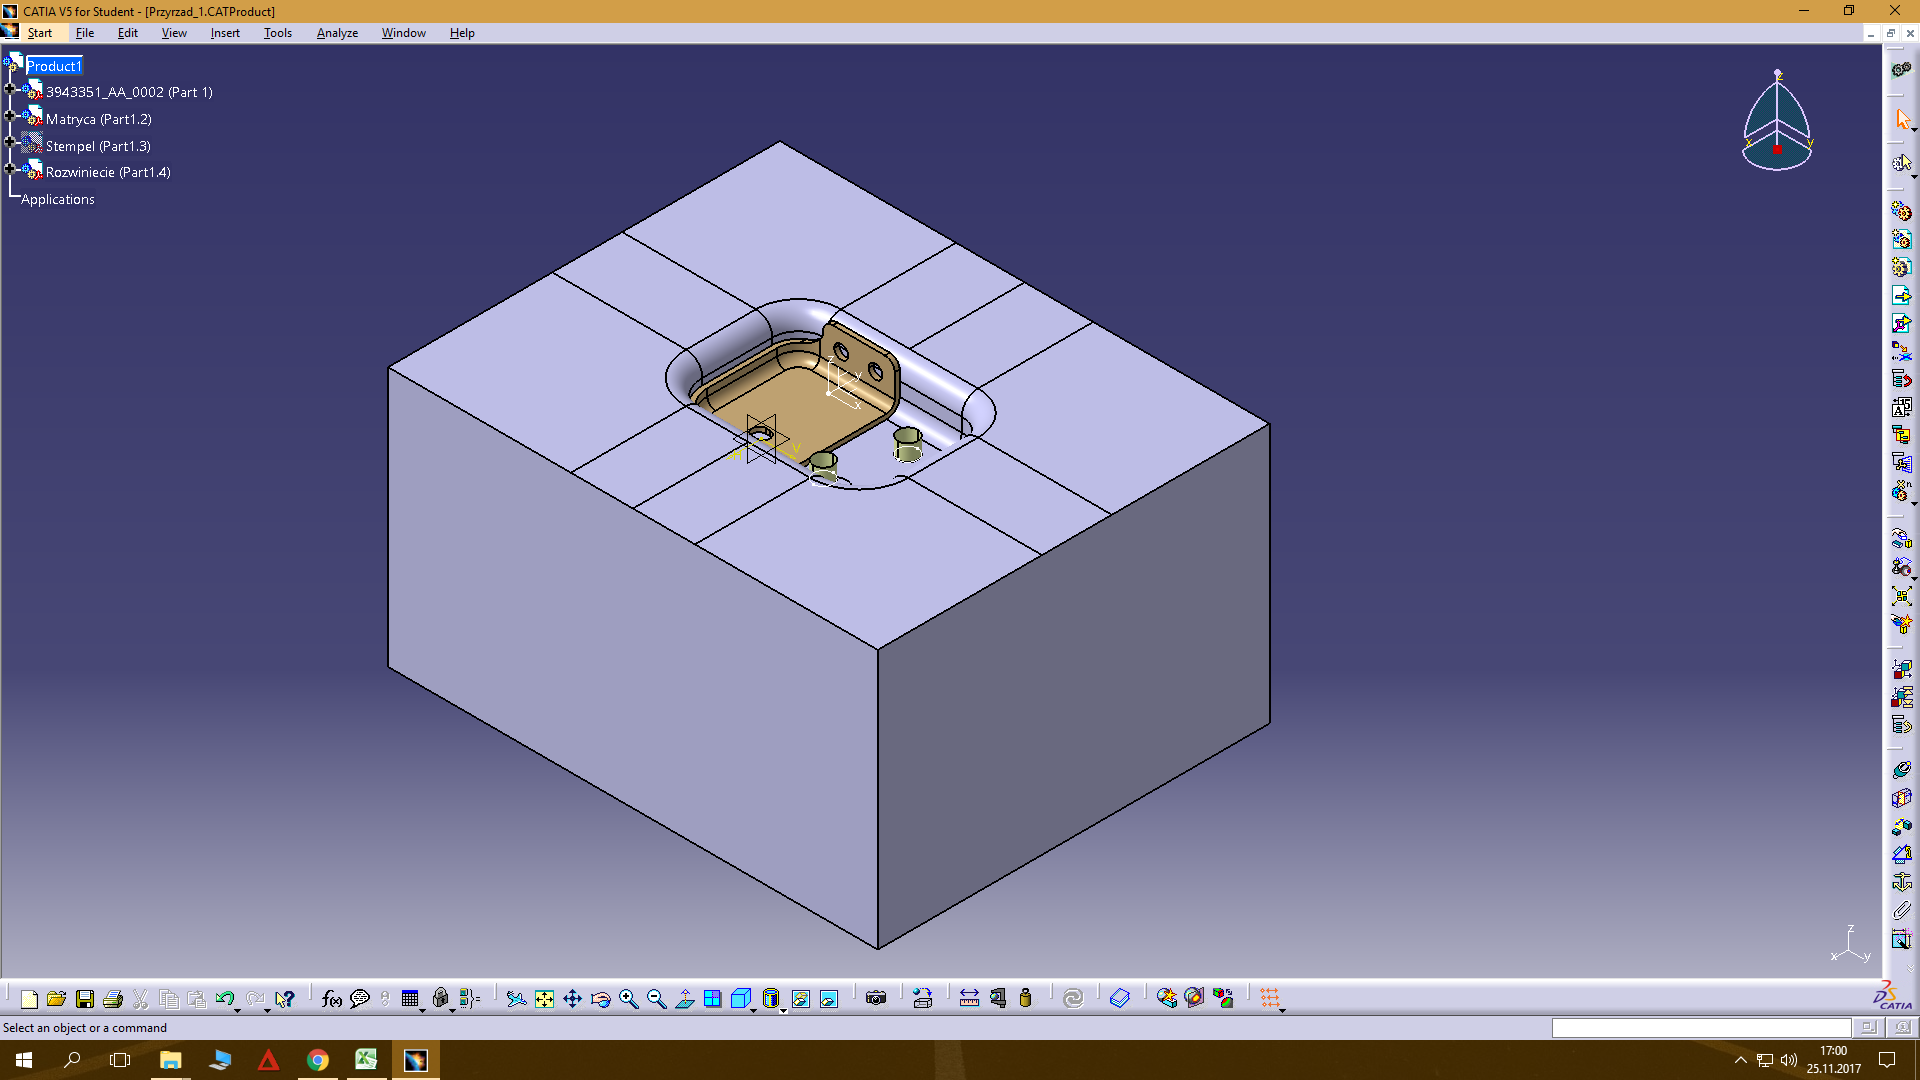Open the Insert menu
The height and width of the screenshot is (1080, 1920).
(225, 33)
